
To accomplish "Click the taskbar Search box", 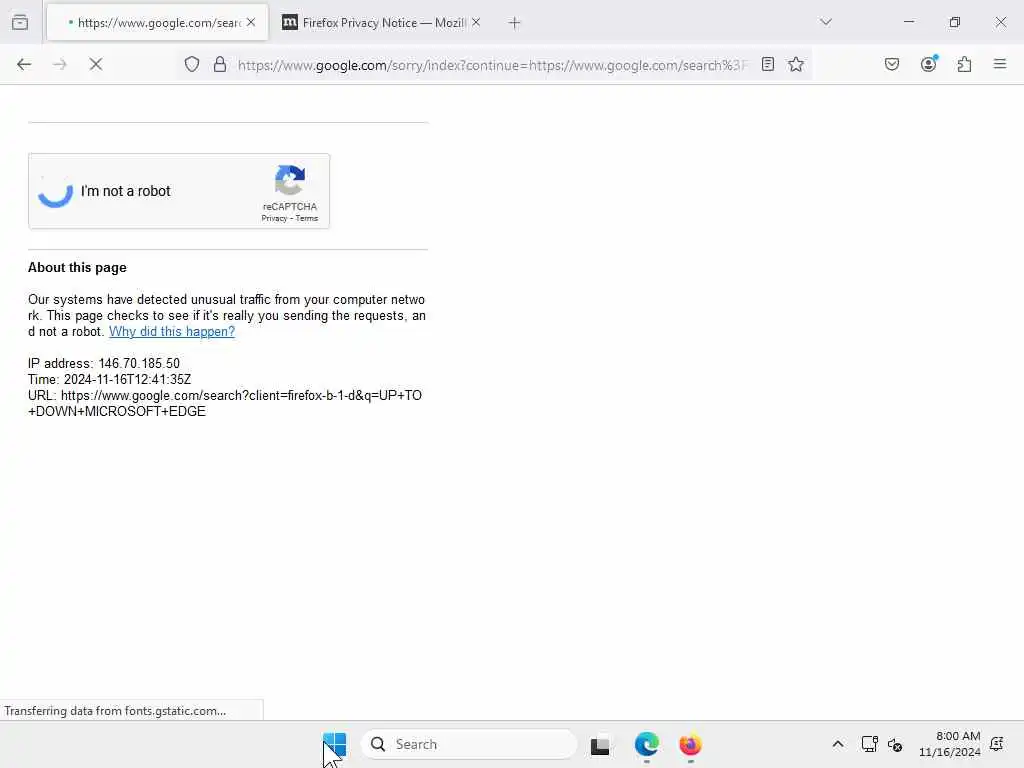I will tap(469, 744).
